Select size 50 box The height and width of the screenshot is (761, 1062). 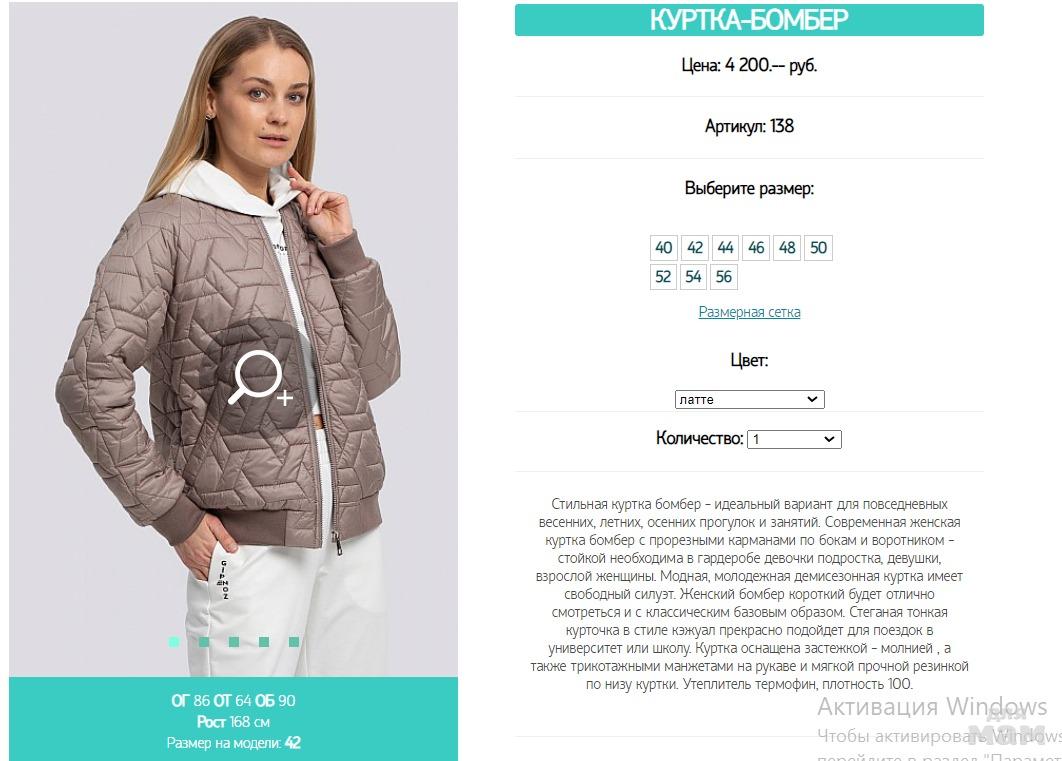[x=818, y=248]
